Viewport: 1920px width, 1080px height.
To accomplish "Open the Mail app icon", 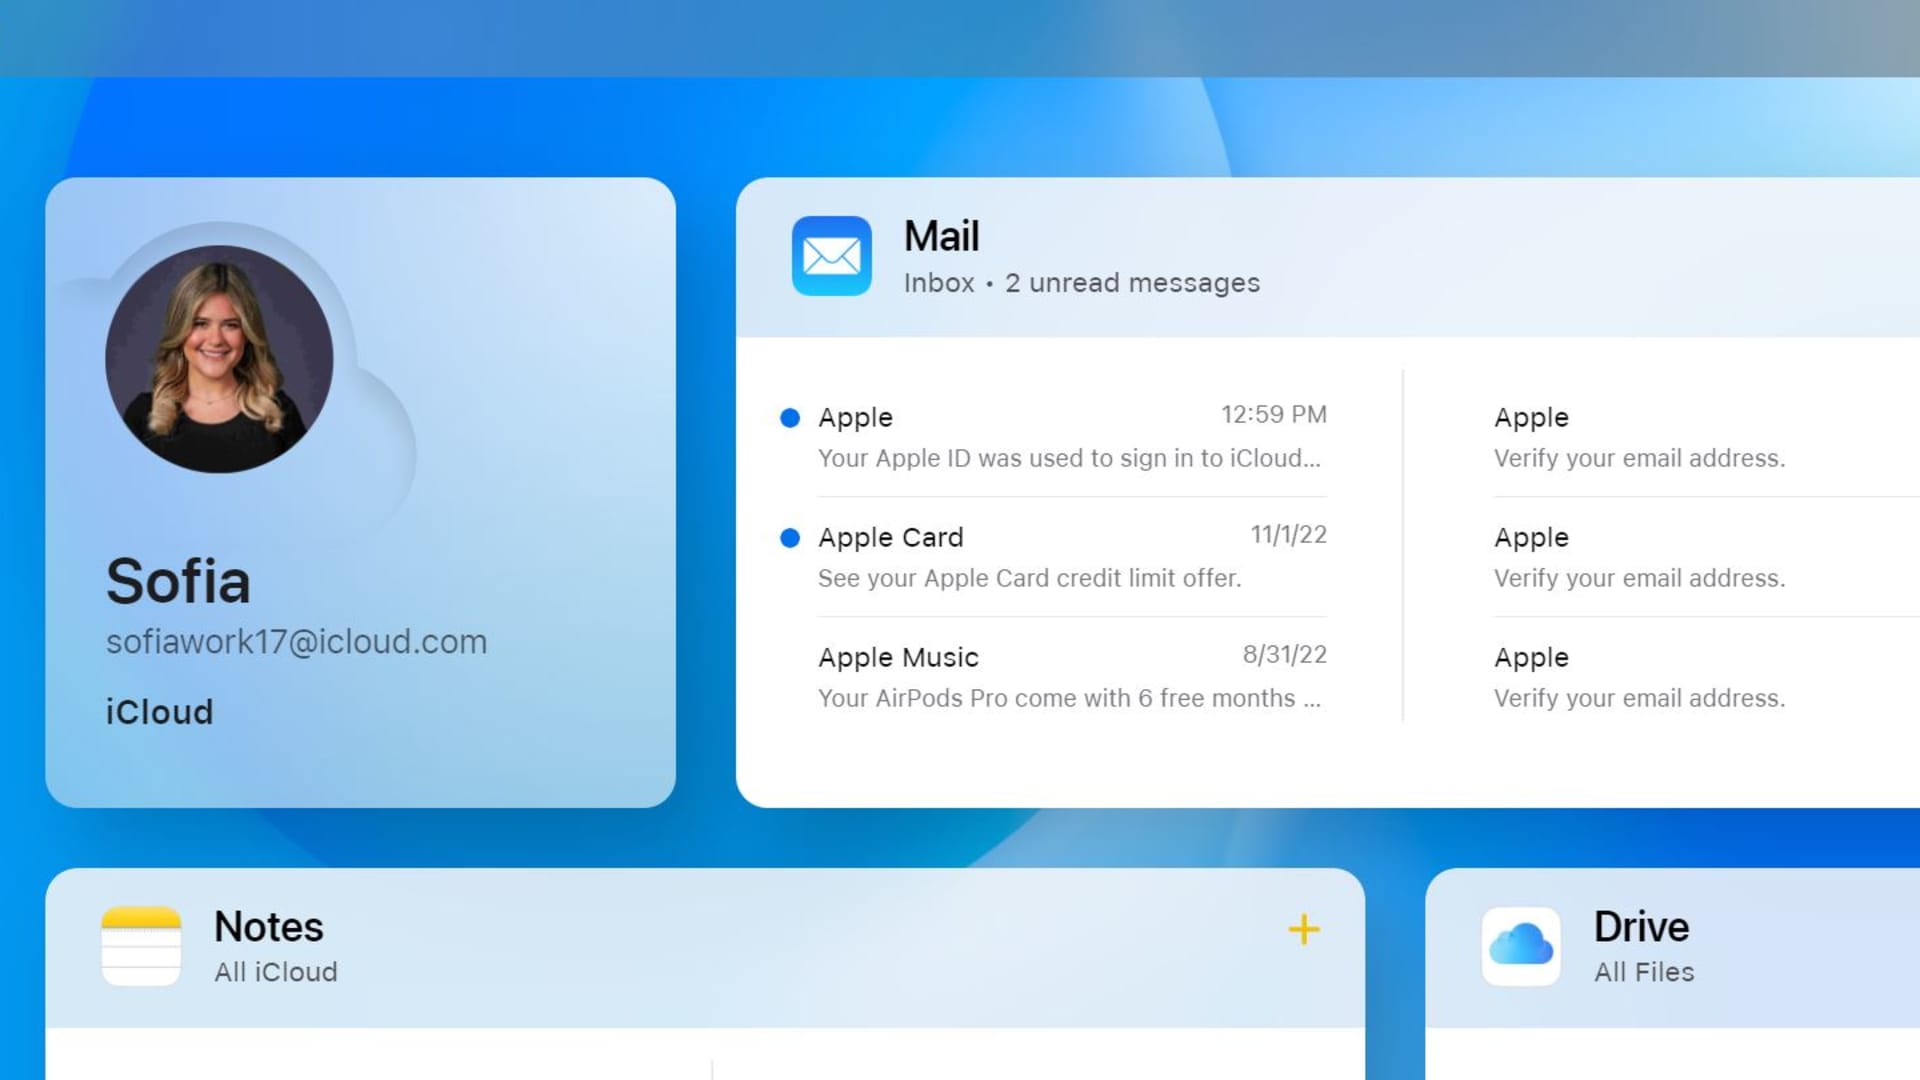I will pos(831,256).
